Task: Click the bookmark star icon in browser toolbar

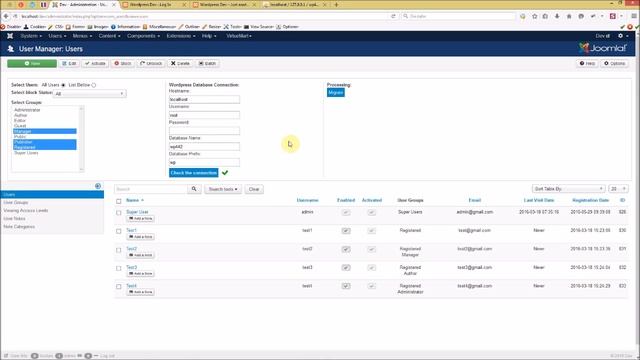Action: [534, 16]
